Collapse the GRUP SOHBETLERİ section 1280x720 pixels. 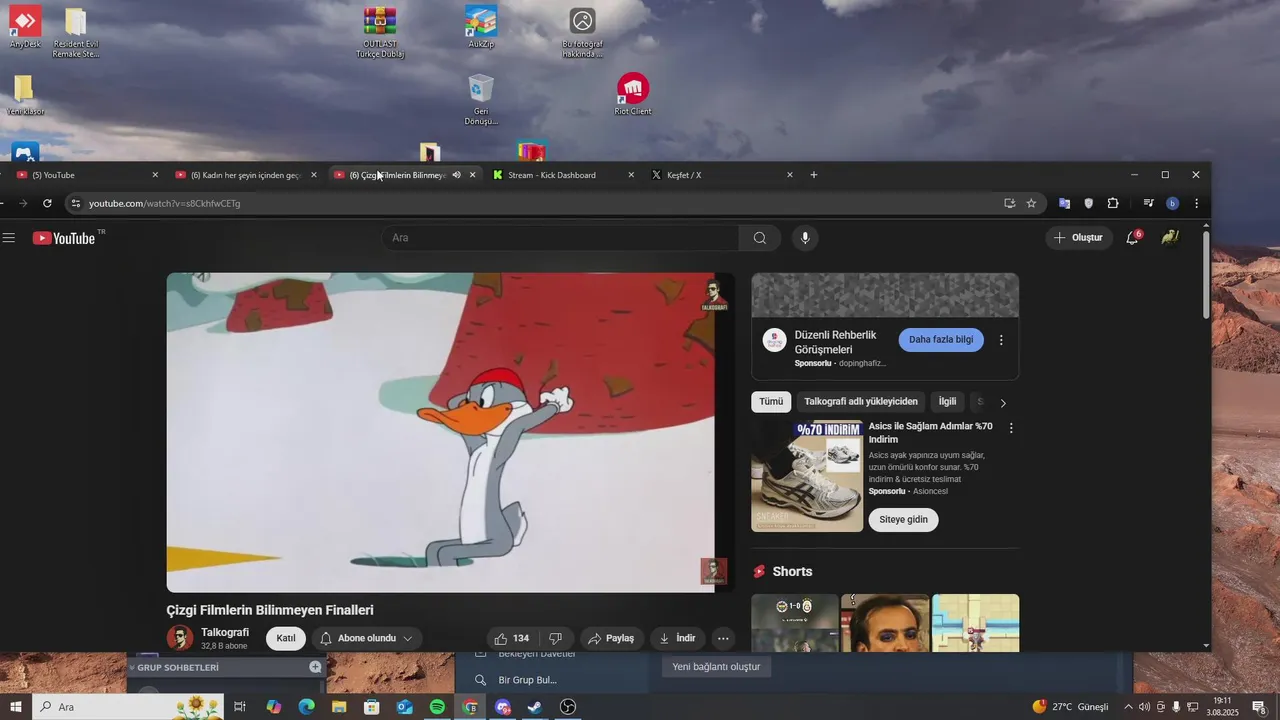coord(177,667)
